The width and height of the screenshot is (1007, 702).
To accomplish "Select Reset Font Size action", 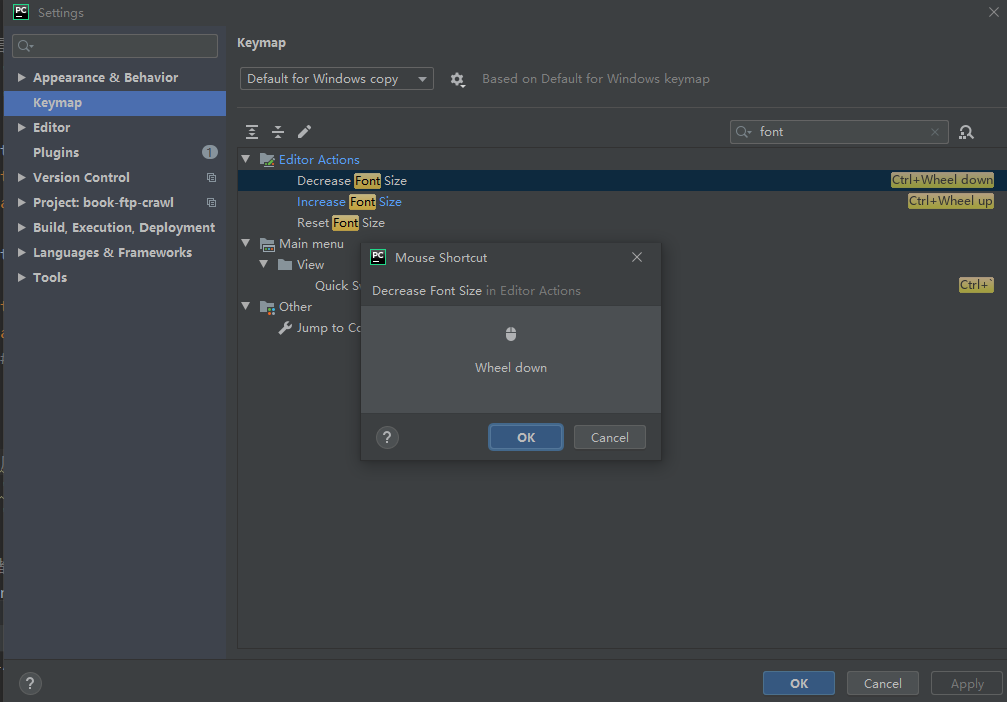I will click(622, 223).
